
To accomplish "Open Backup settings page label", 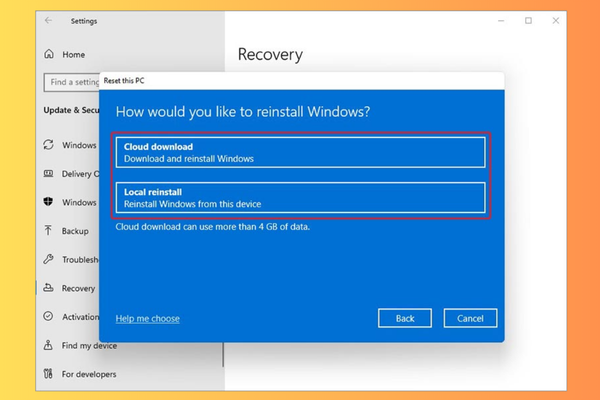I will 75,231.
